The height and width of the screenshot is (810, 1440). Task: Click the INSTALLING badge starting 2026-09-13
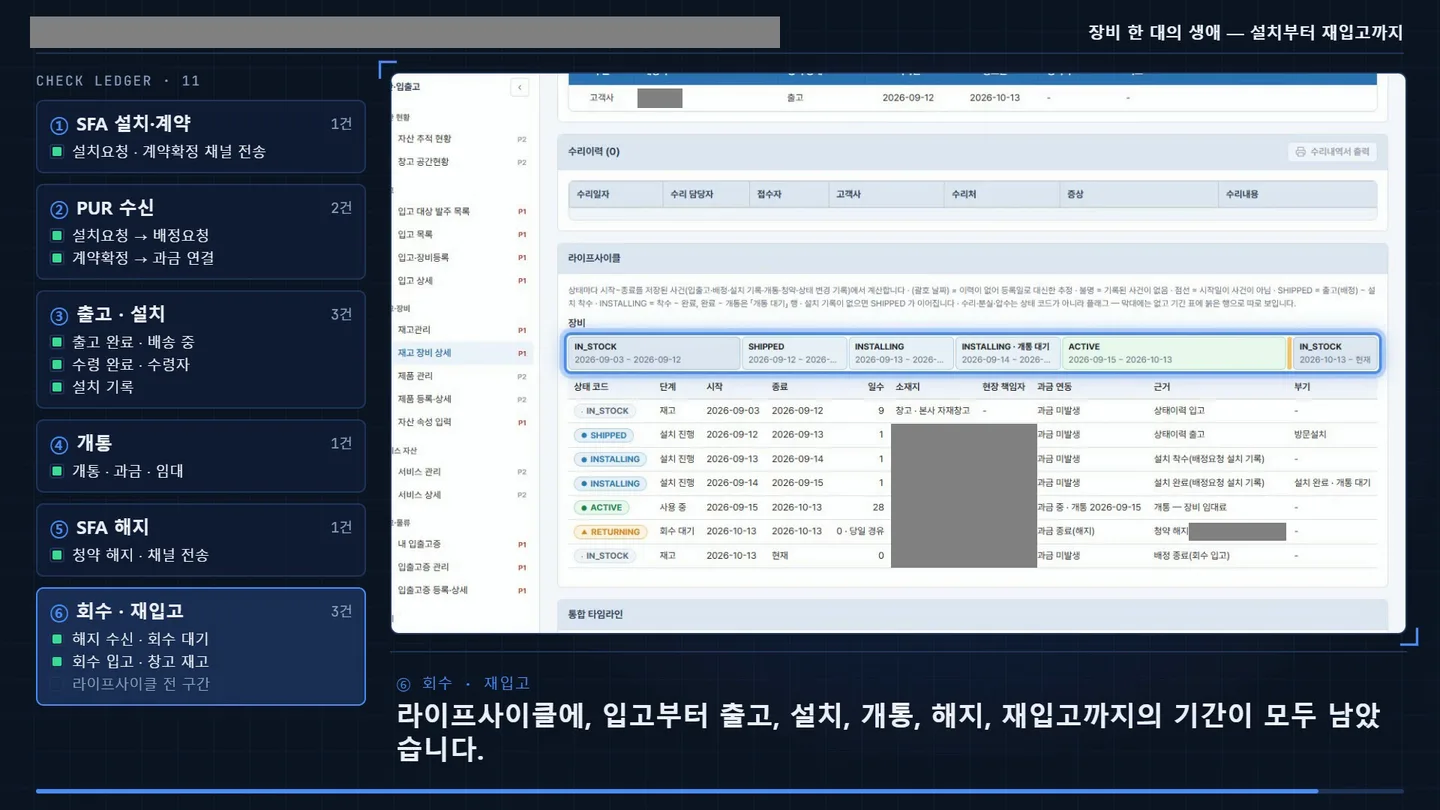click(609, 459)
